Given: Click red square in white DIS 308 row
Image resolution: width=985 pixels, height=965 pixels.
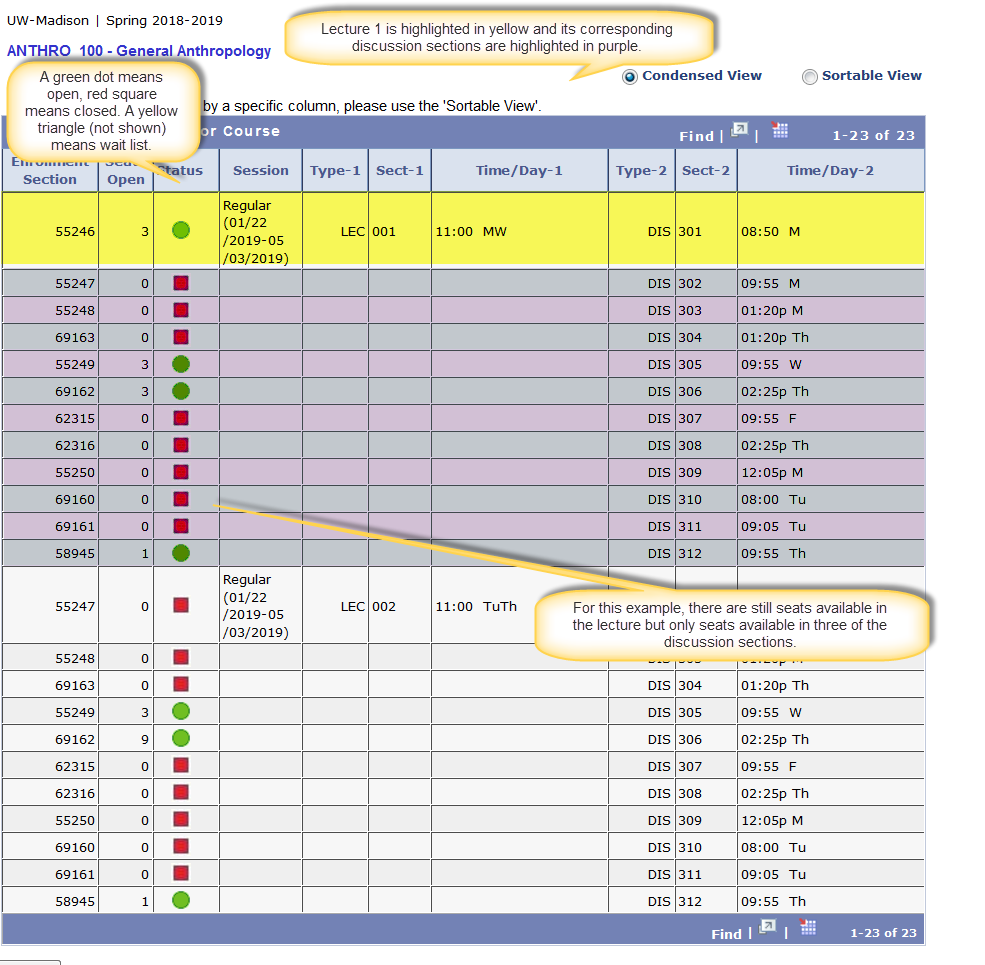Looking at the screenshot, I should click(181, 793).
